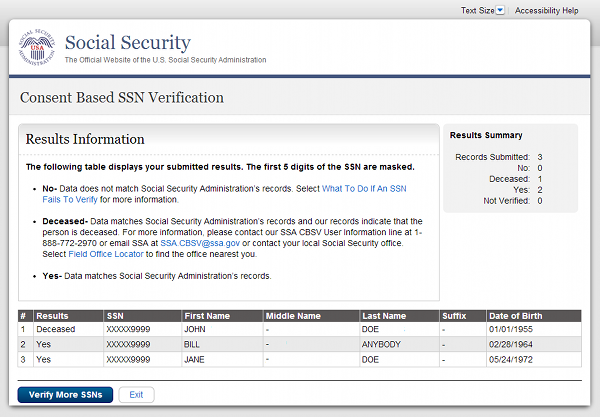The width and height of the screenshot is (600, 417).
Task: Select the JANE first name cell
Action: coord(197,357)
